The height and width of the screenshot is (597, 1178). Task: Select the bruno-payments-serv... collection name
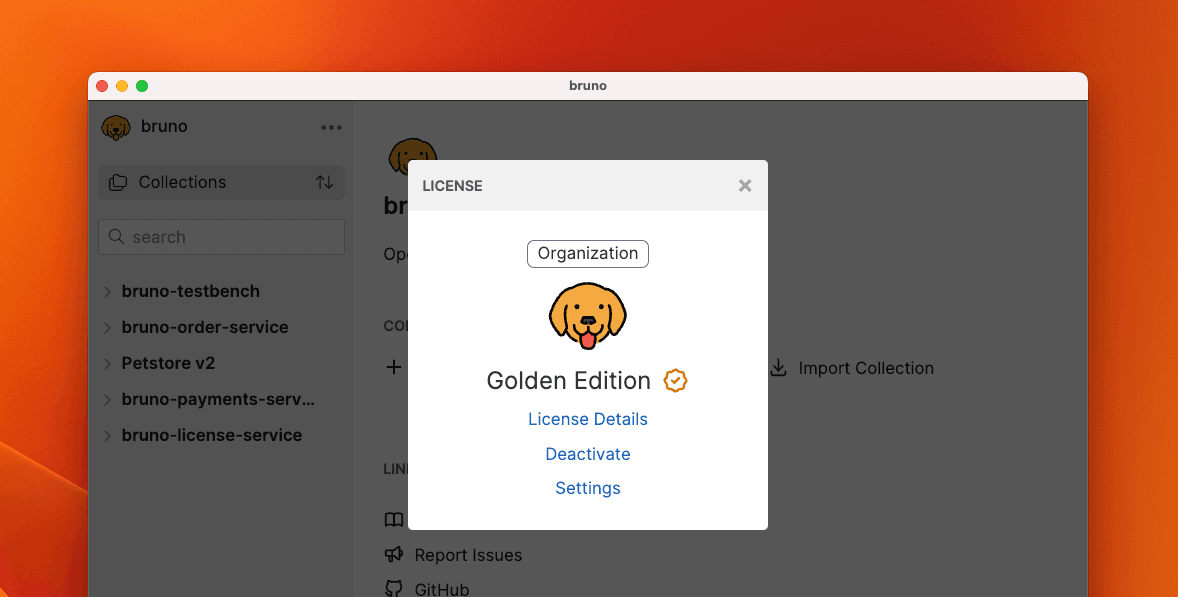point(218,400)
